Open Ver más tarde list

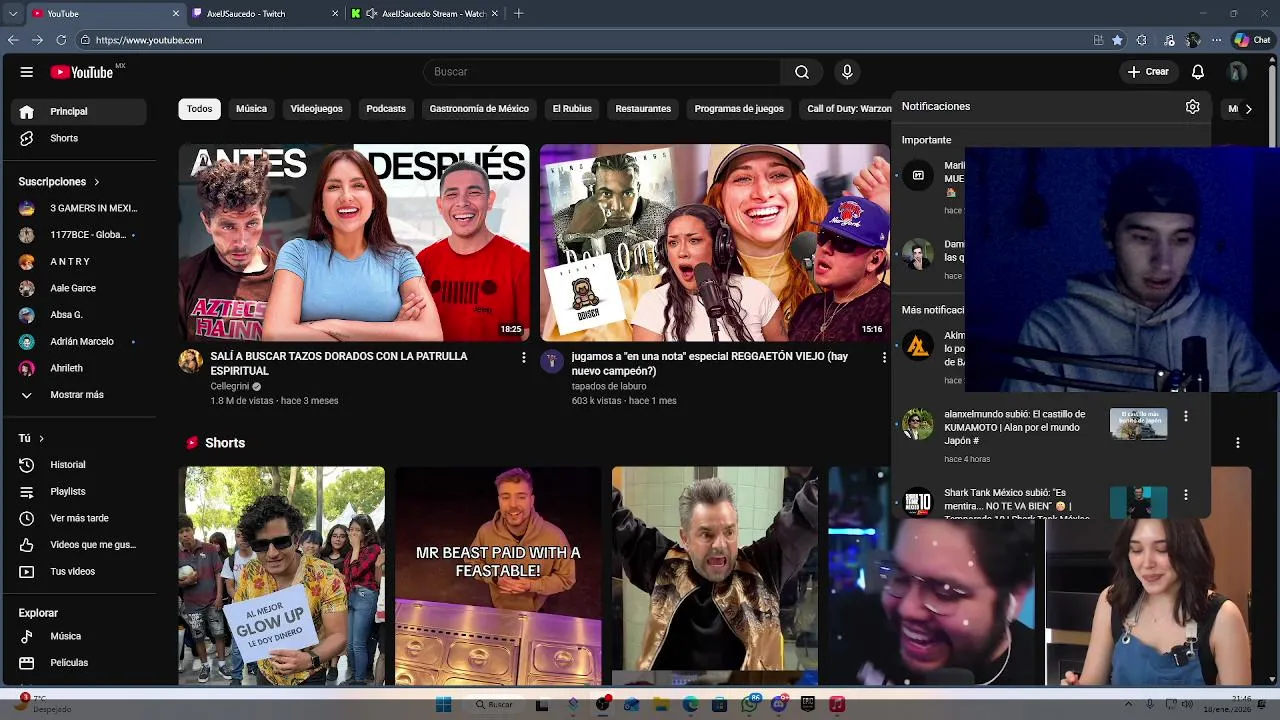[x=80, y=518]
